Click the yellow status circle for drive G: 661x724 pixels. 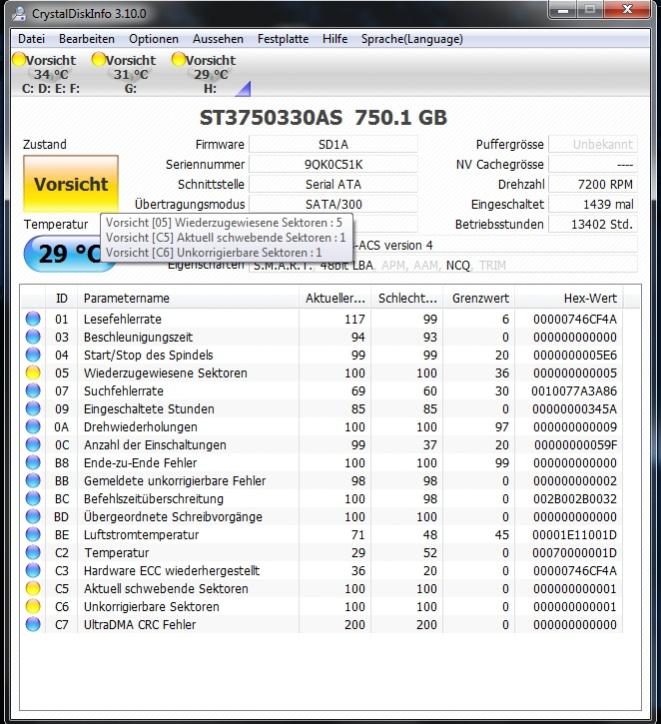99,59
